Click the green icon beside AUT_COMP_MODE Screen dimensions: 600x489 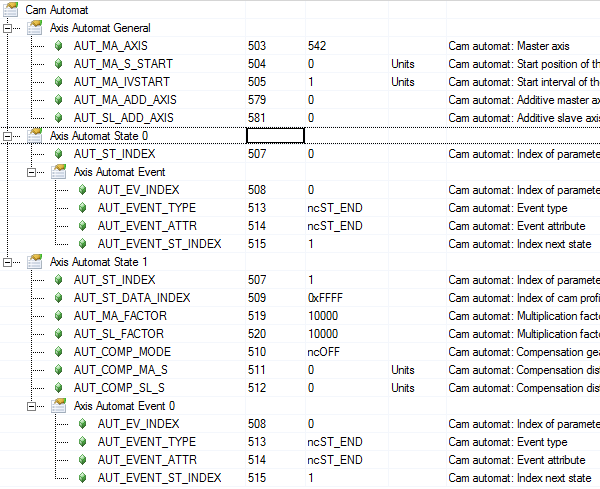pos(59,351)
